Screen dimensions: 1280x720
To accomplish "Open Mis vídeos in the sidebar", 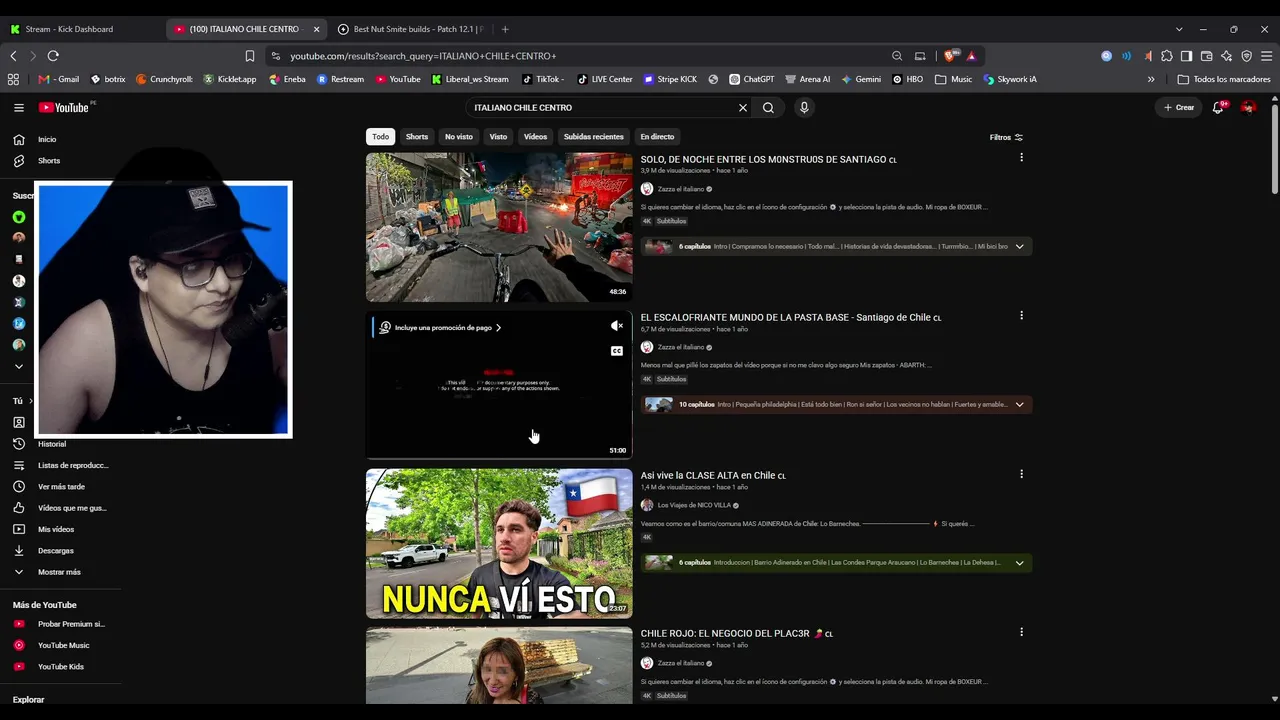I will (56, 529).
